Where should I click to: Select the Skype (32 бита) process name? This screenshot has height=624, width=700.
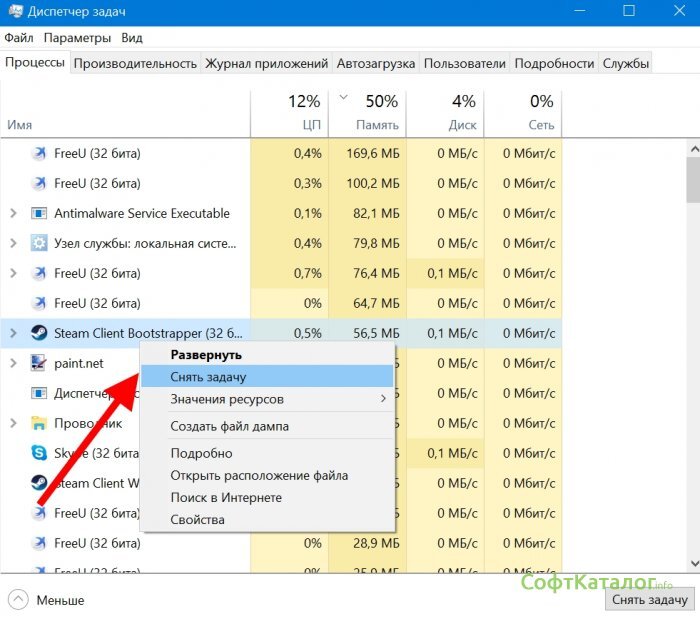[96, 453]
